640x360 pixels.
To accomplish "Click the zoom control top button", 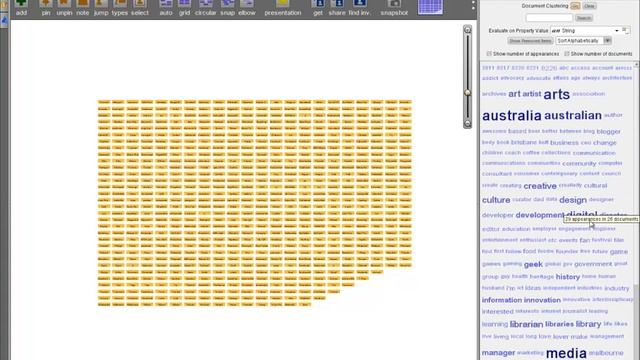I will point(468,30).
